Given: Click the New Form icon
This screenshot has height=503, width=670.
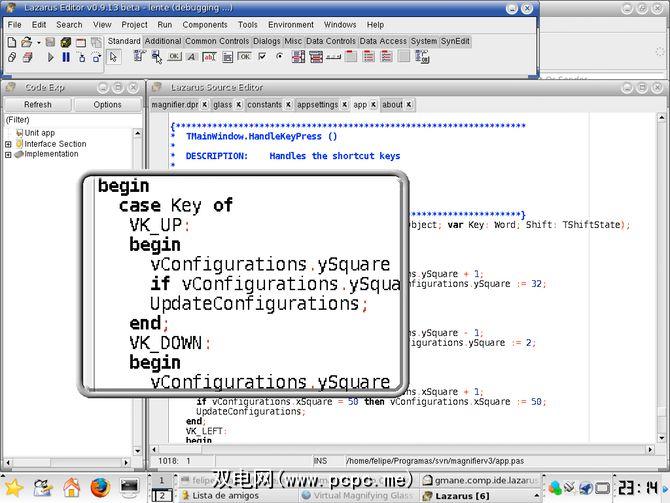Looking at the screenshot, I should pyautogui.click(x=81, y=42).
